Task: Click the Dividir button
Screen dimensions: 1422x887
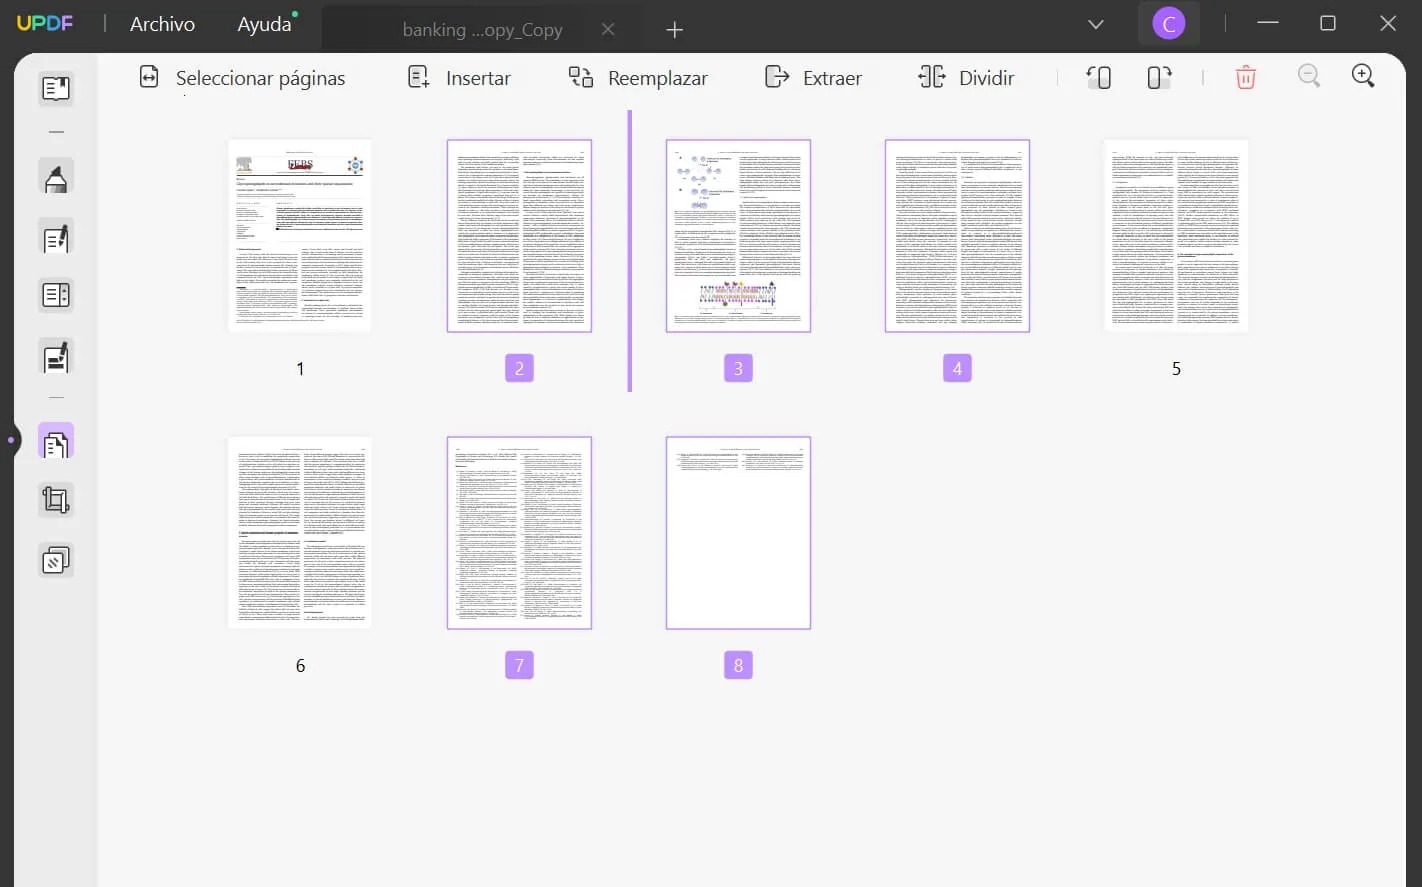Action: [x=966, y=78]
